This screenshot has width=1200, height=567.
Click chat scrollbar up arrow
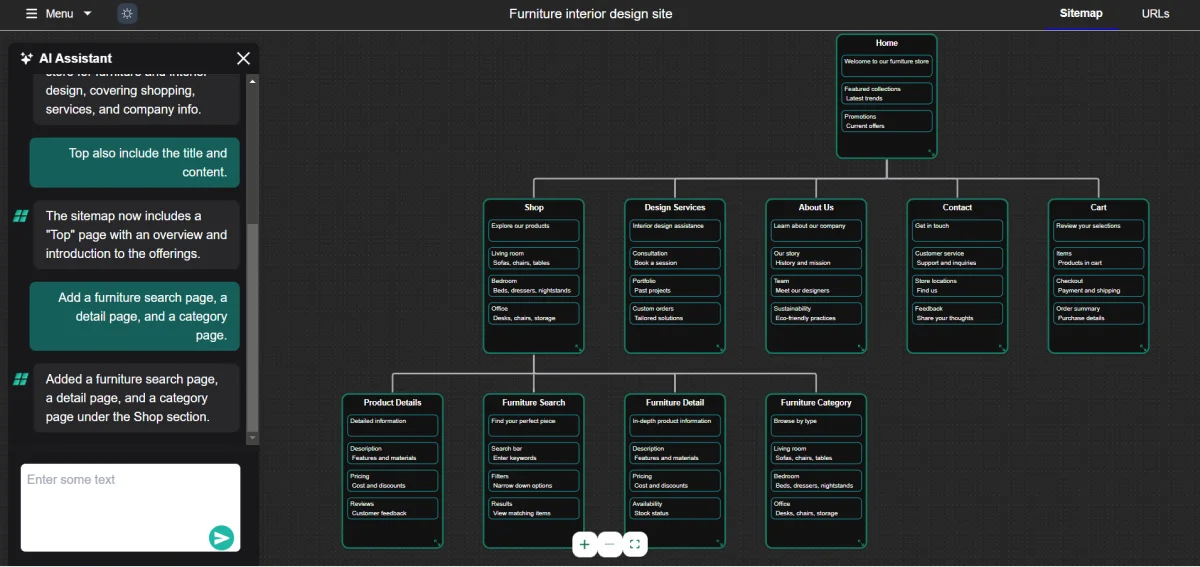point(252,81)
